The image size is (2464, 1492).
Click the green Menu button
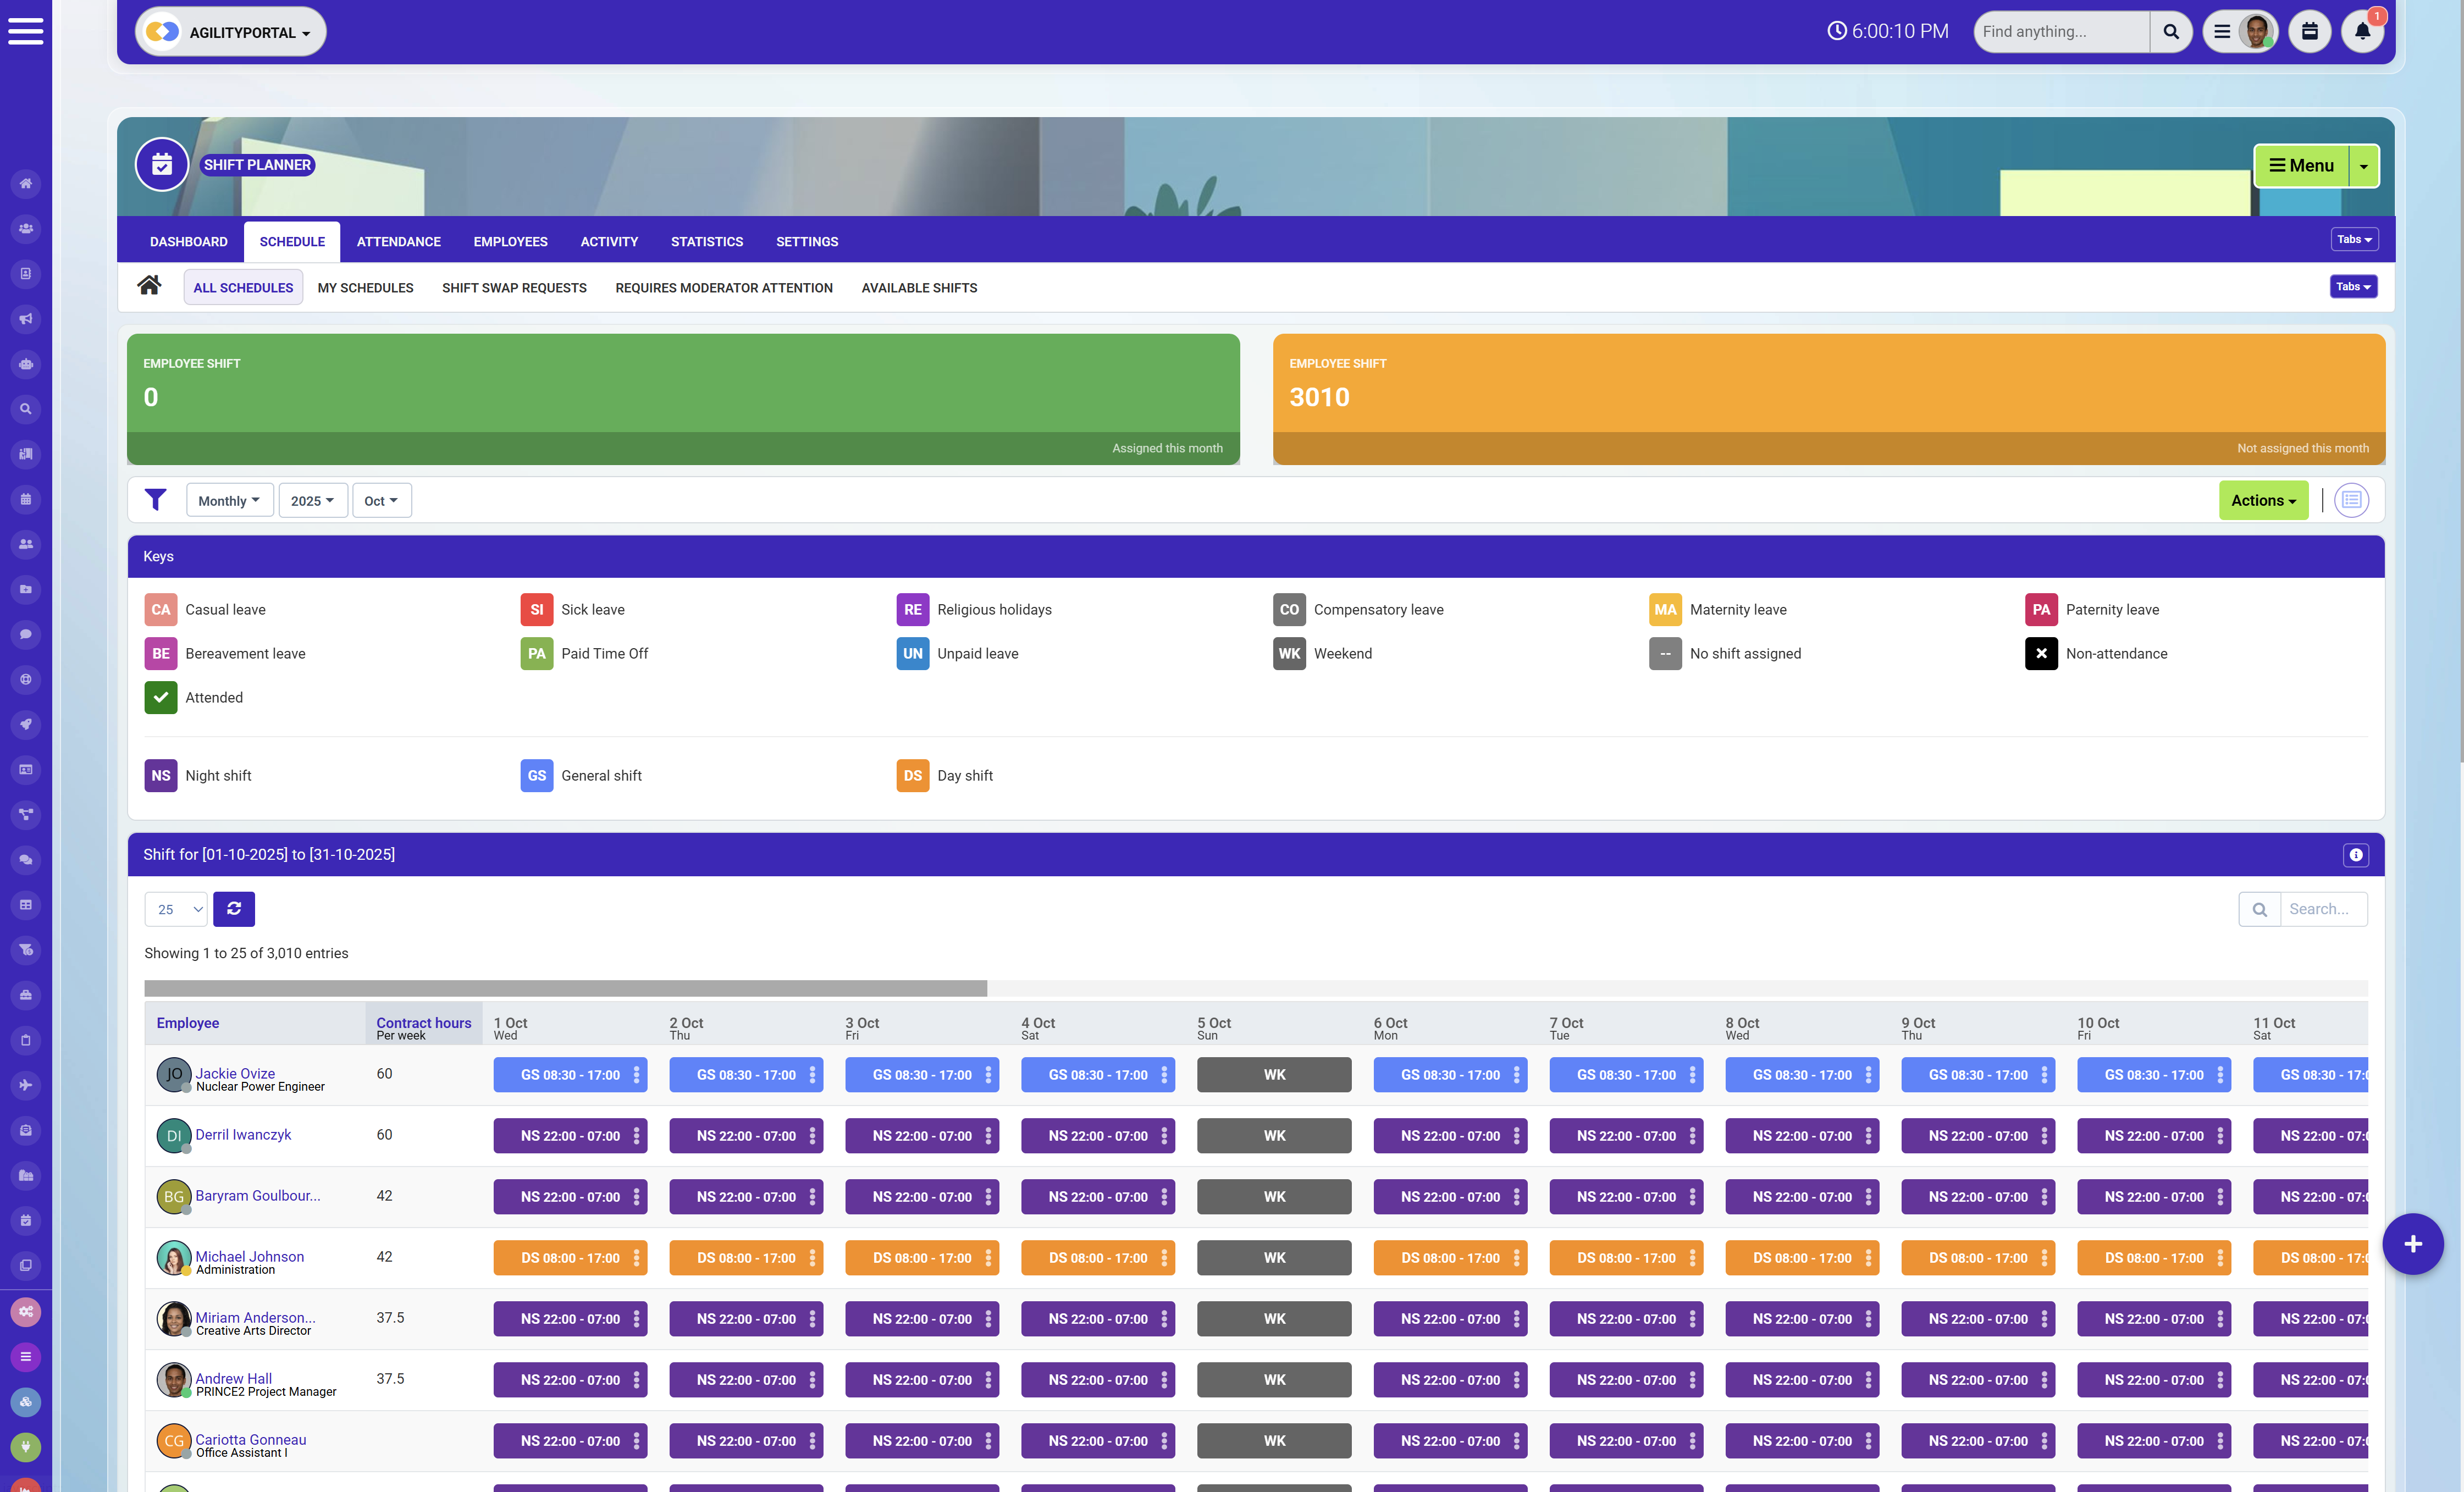pos(2301,166)
